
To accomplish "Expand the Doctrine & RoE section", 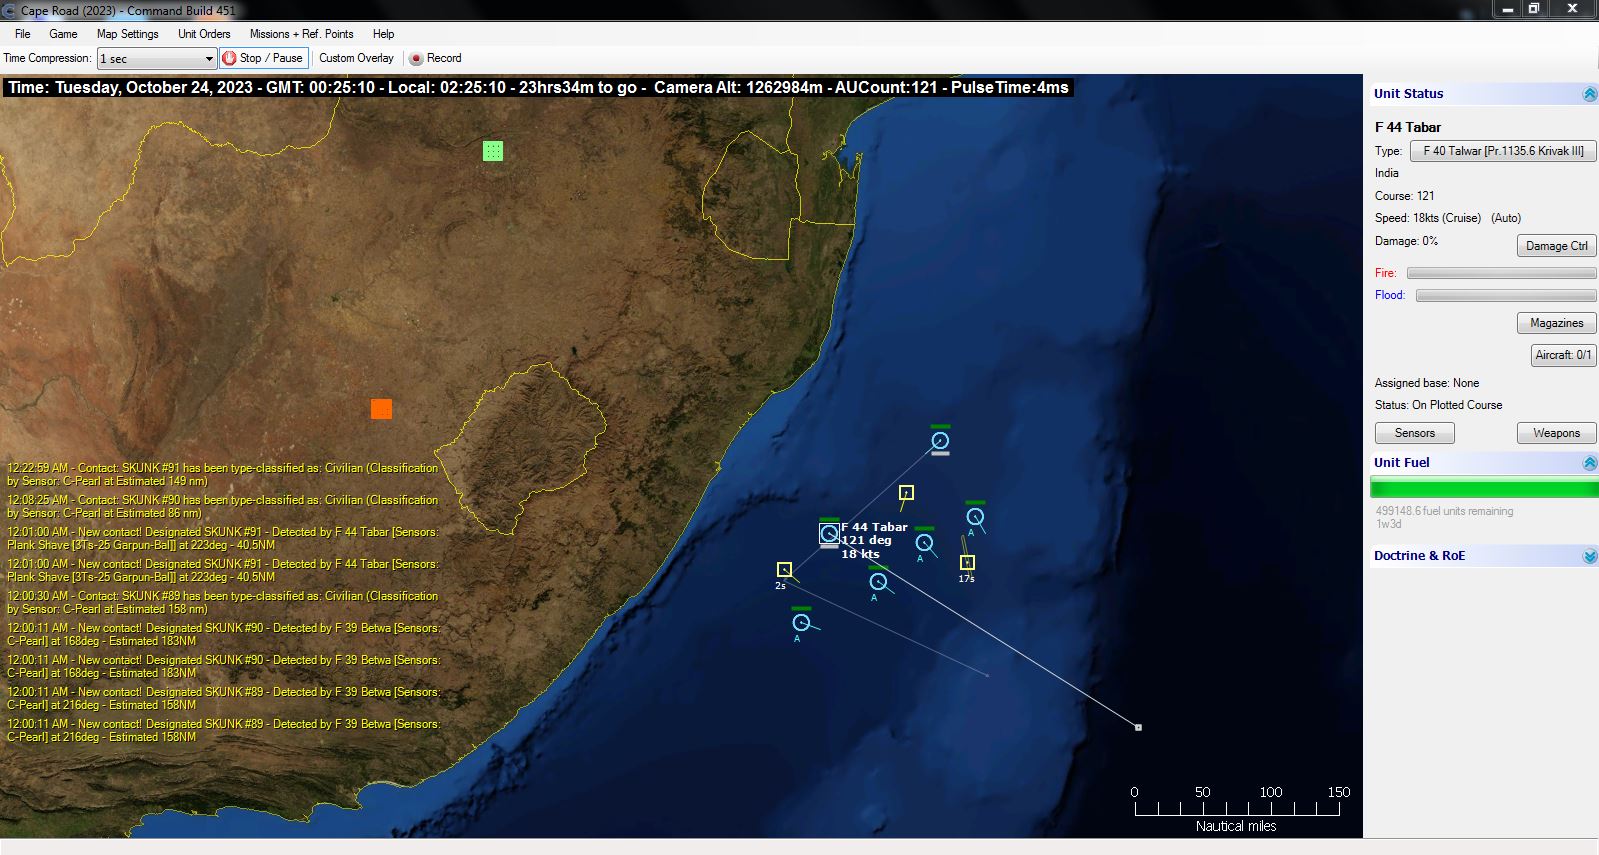I will click(x=1589, y=556).
